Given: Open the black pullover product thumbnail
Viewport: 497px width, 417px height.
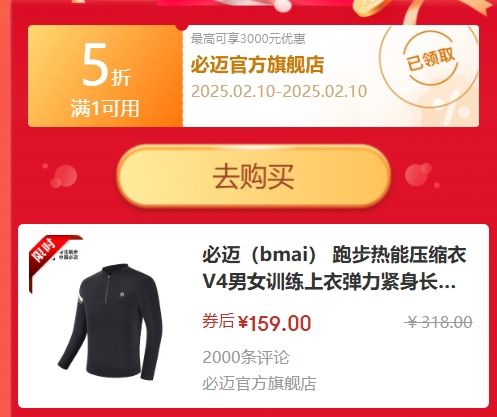Looking at the screenshot, I should pos(110,321).
